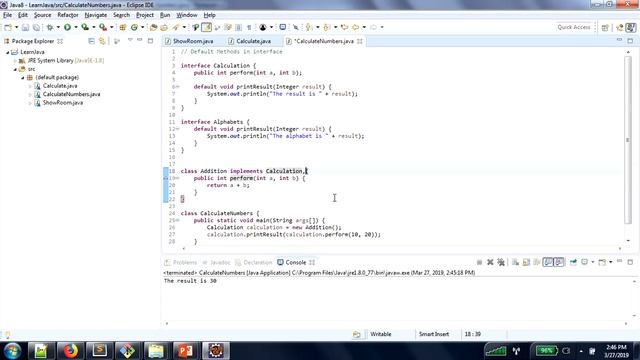Image resolution: width=640 pixels, height=360 pixels.
Task: Click Remove All Terminated Launches icon
Action: tap(501, 262)
